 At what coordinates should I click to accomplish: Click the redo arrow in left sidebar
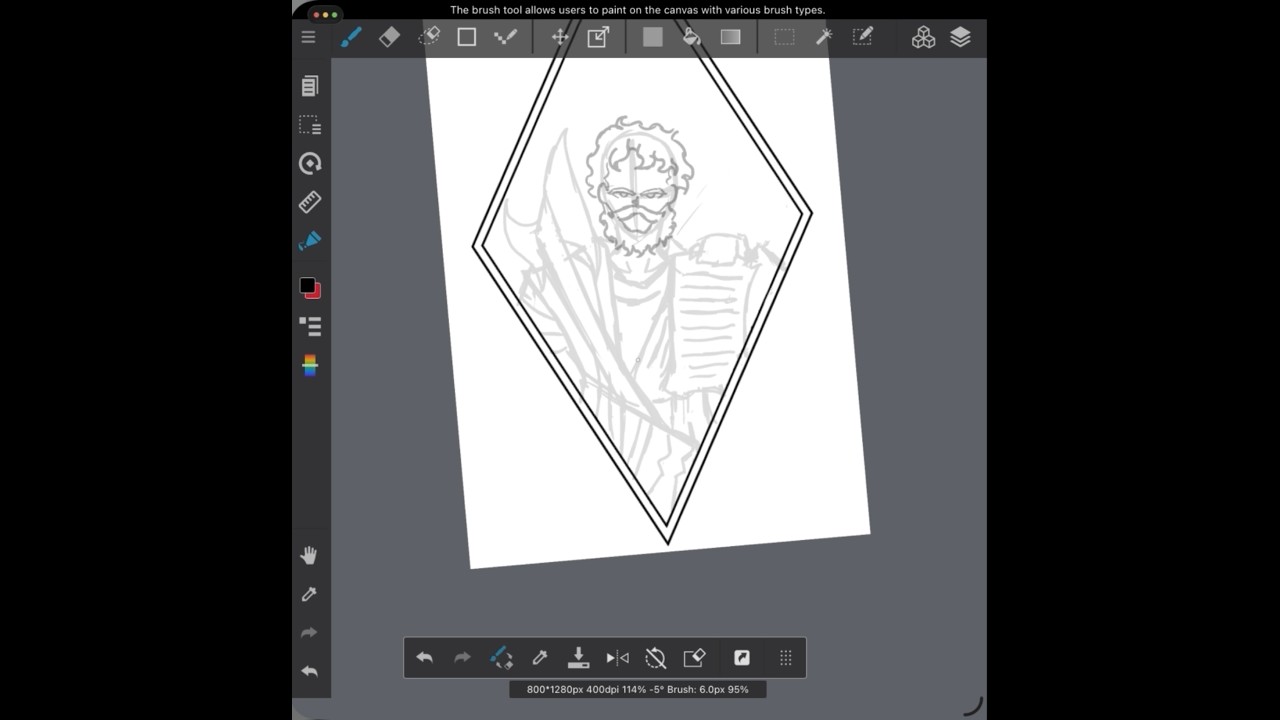tap(310, 632)
